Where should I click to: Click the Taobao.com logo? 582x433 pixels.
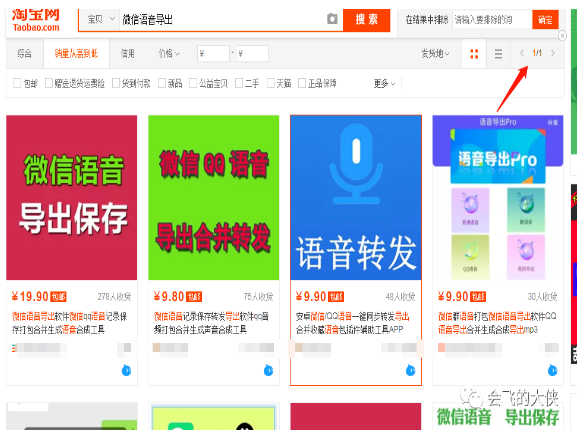tap(36, 20)
